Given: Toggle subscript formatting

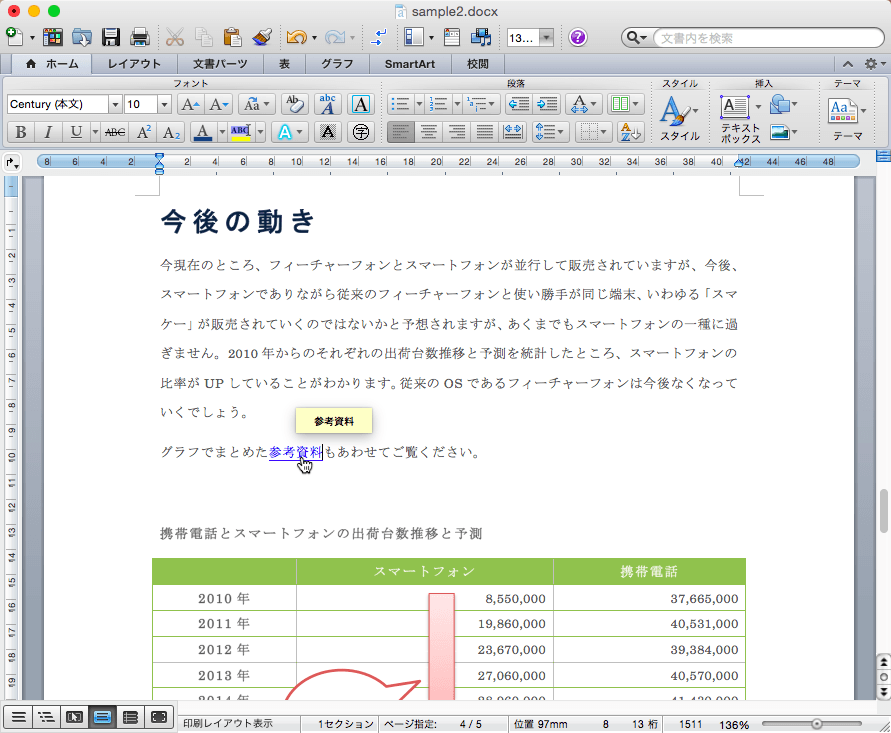Looking at the screenshot, I should 171,132.
